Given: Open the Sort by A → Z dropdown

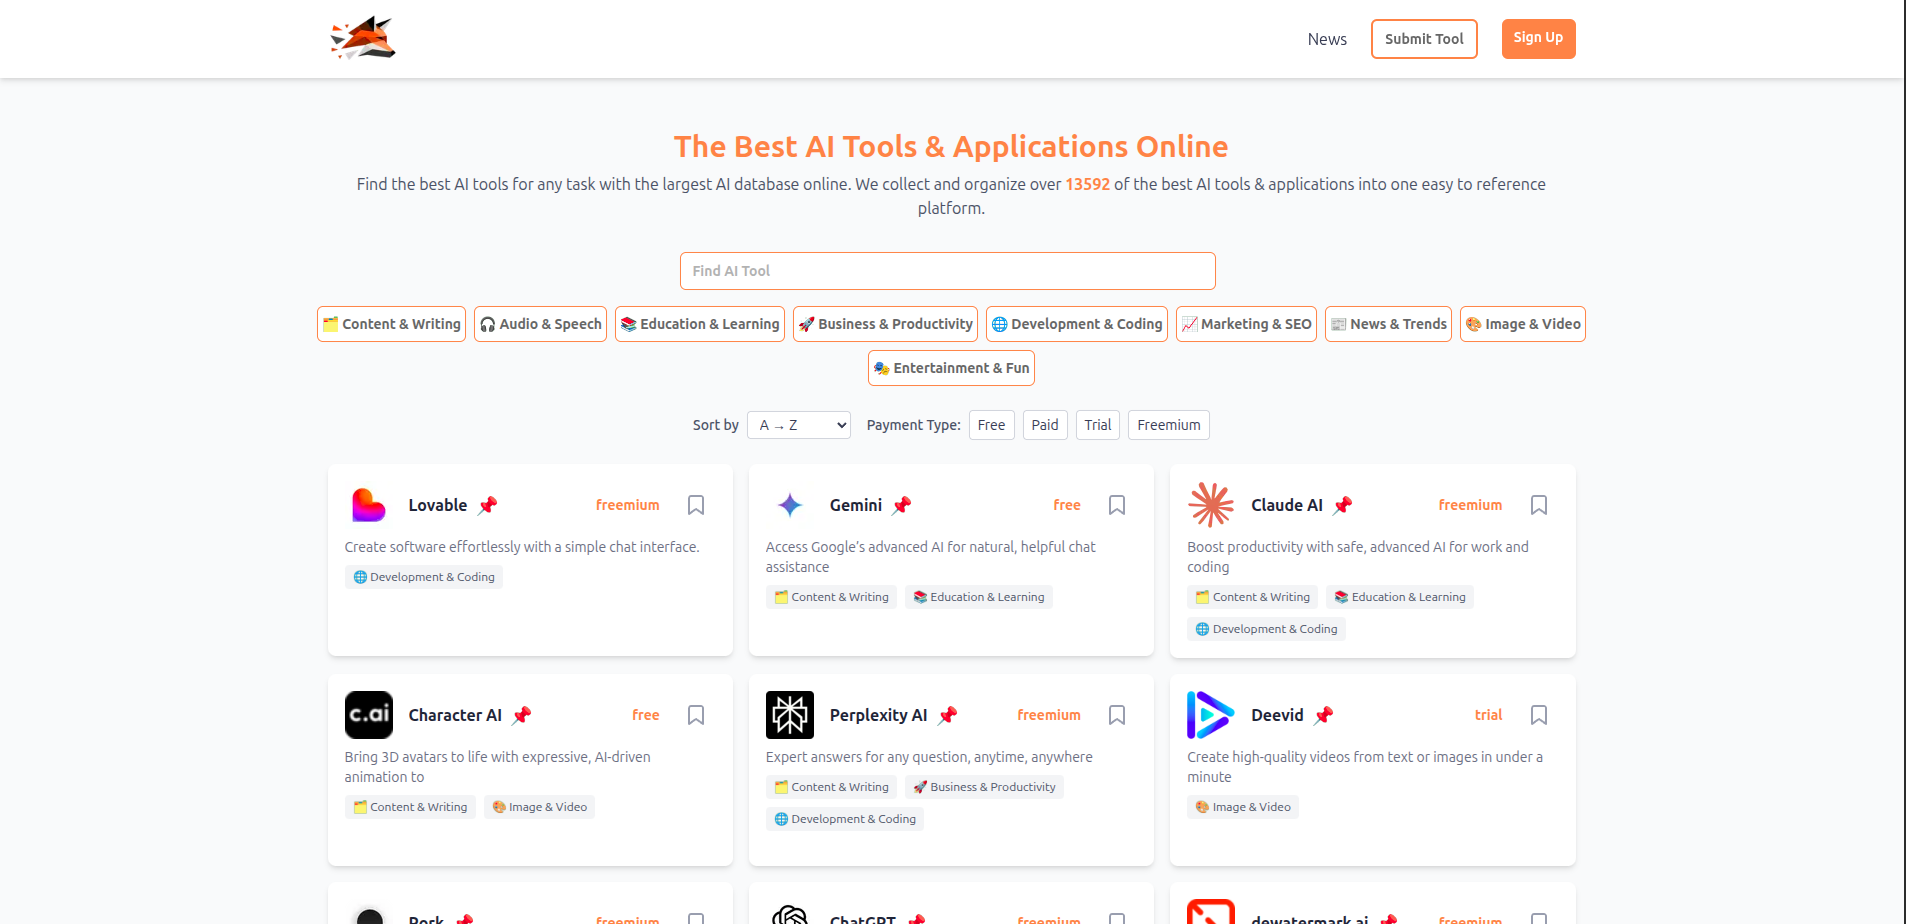Looking at the screenshot, I should 798,425.
